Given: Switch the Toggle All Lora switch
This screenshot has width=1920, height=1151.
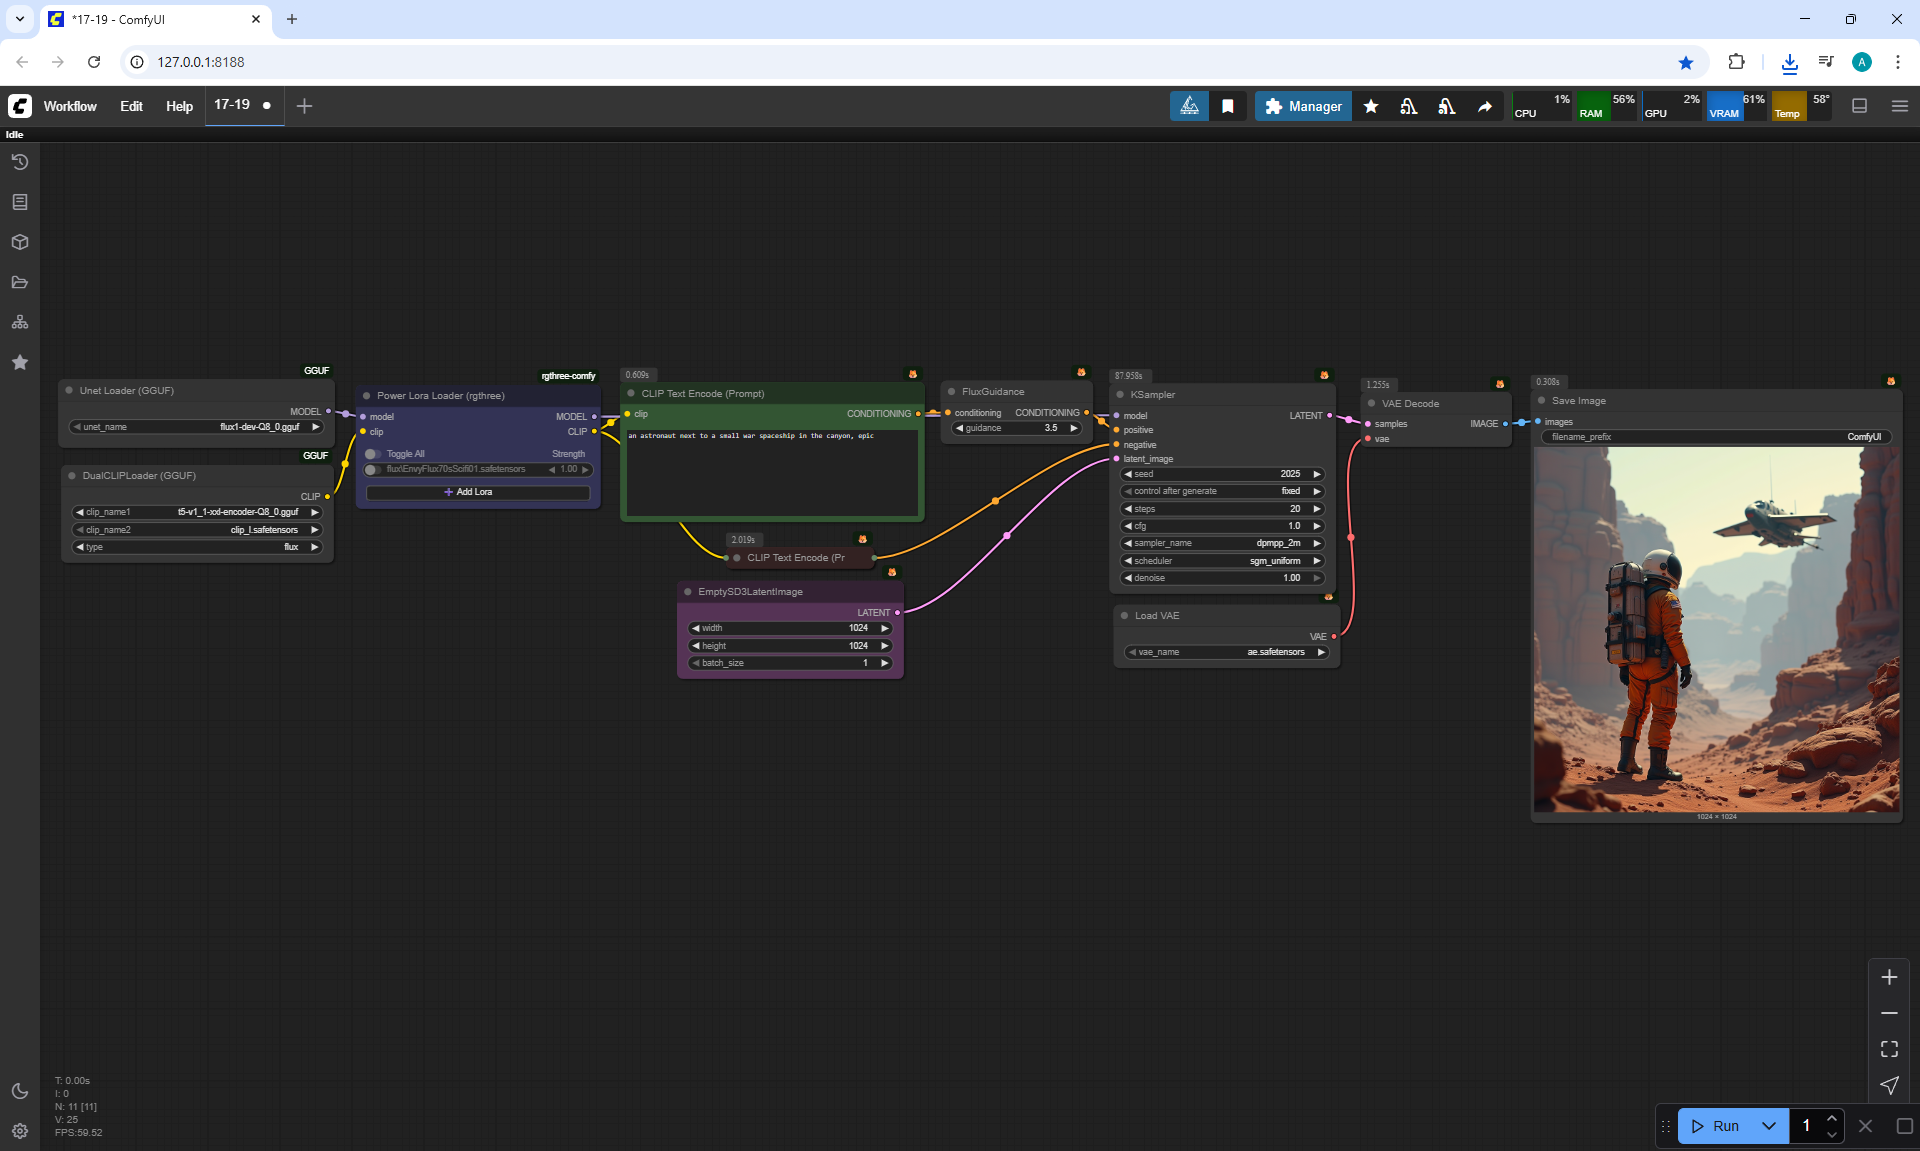Looking at the screenshot, I should (373, 454).
